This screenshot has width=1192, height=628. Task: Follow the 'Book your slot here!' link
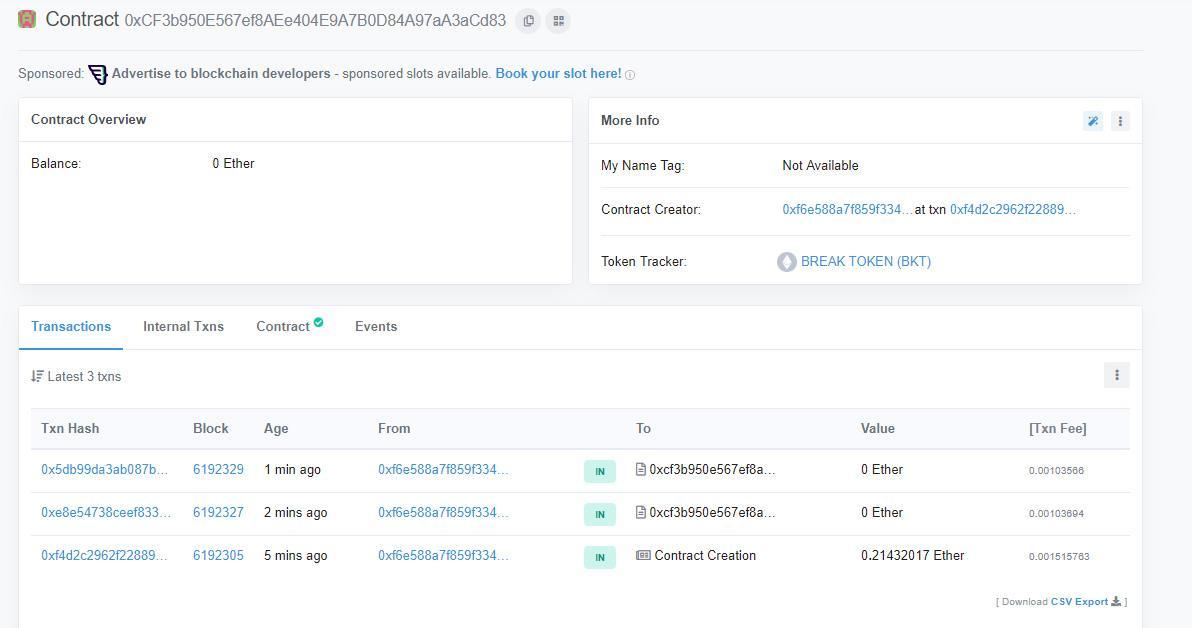pyautogui.click(x=558, y=74)
